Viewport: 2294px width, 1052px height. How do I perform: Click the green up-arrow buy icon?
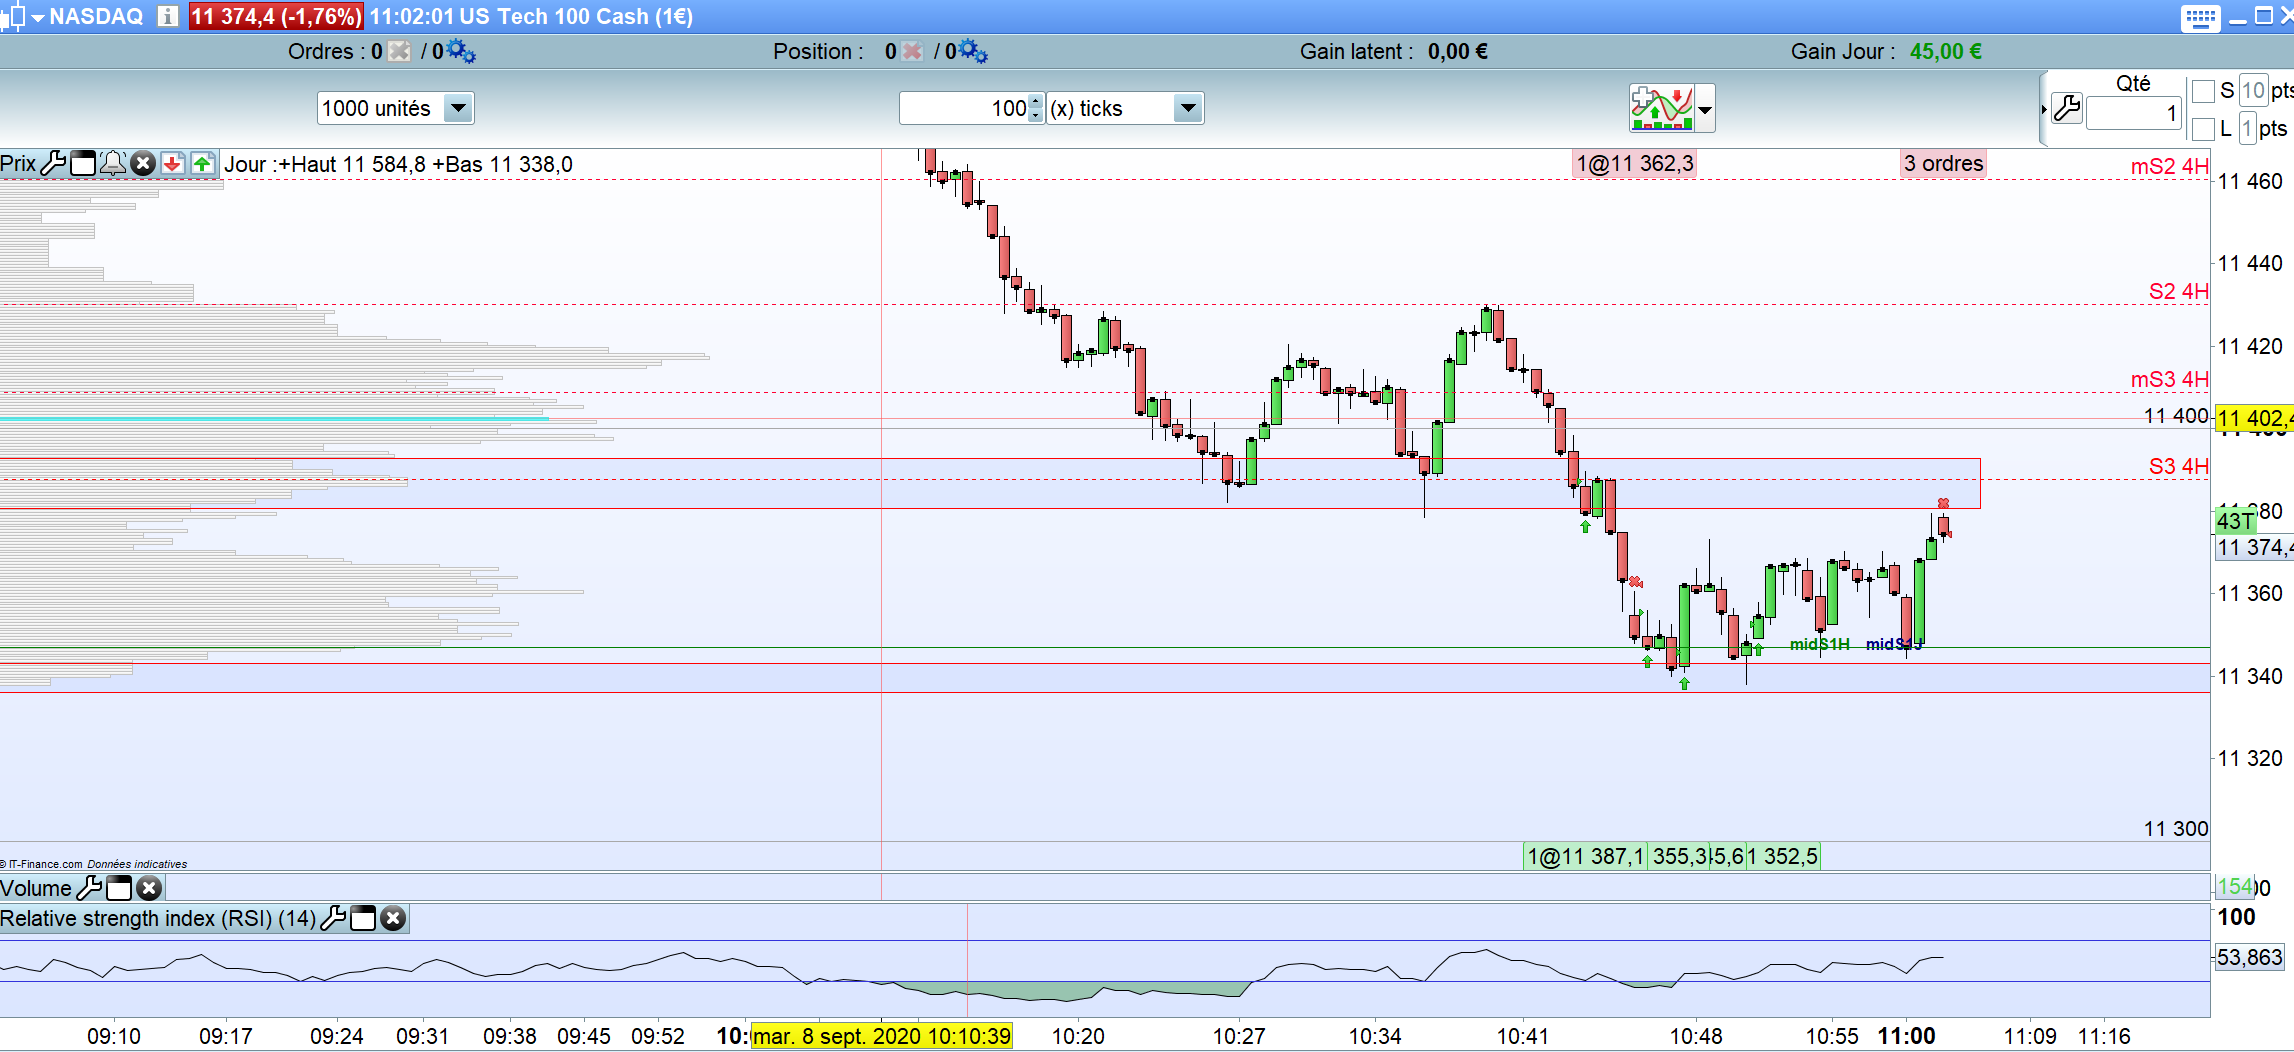[x=203, y=163]
